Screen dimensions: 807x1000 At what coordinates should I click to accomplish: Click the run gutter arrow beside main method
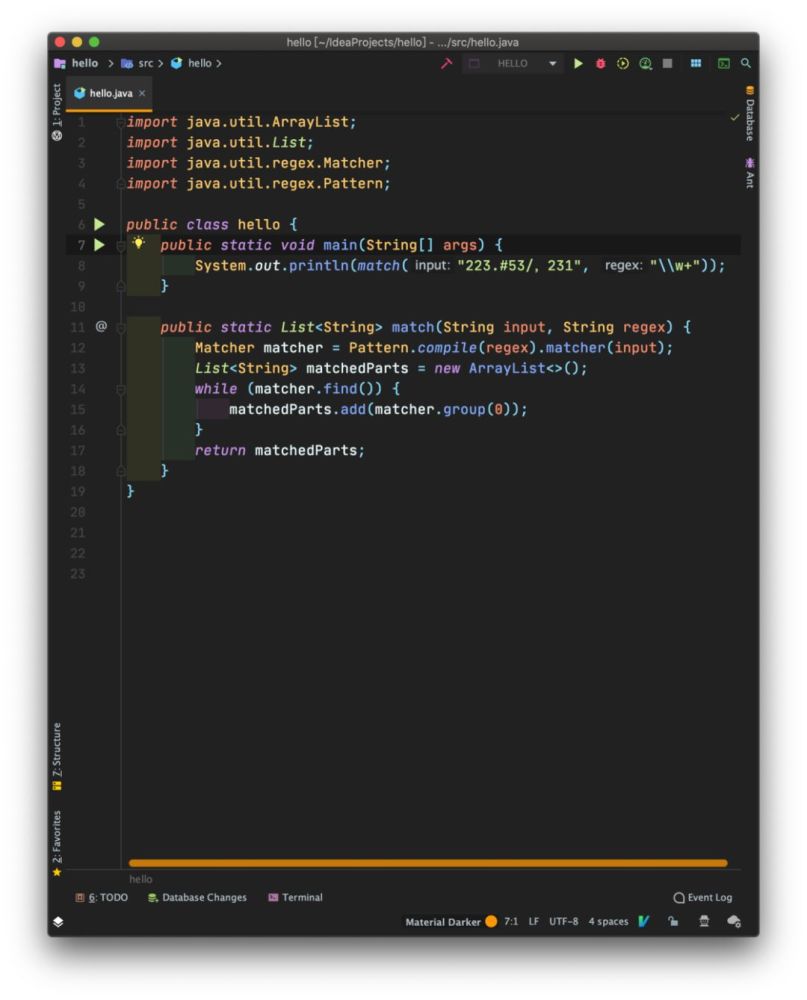100,245
